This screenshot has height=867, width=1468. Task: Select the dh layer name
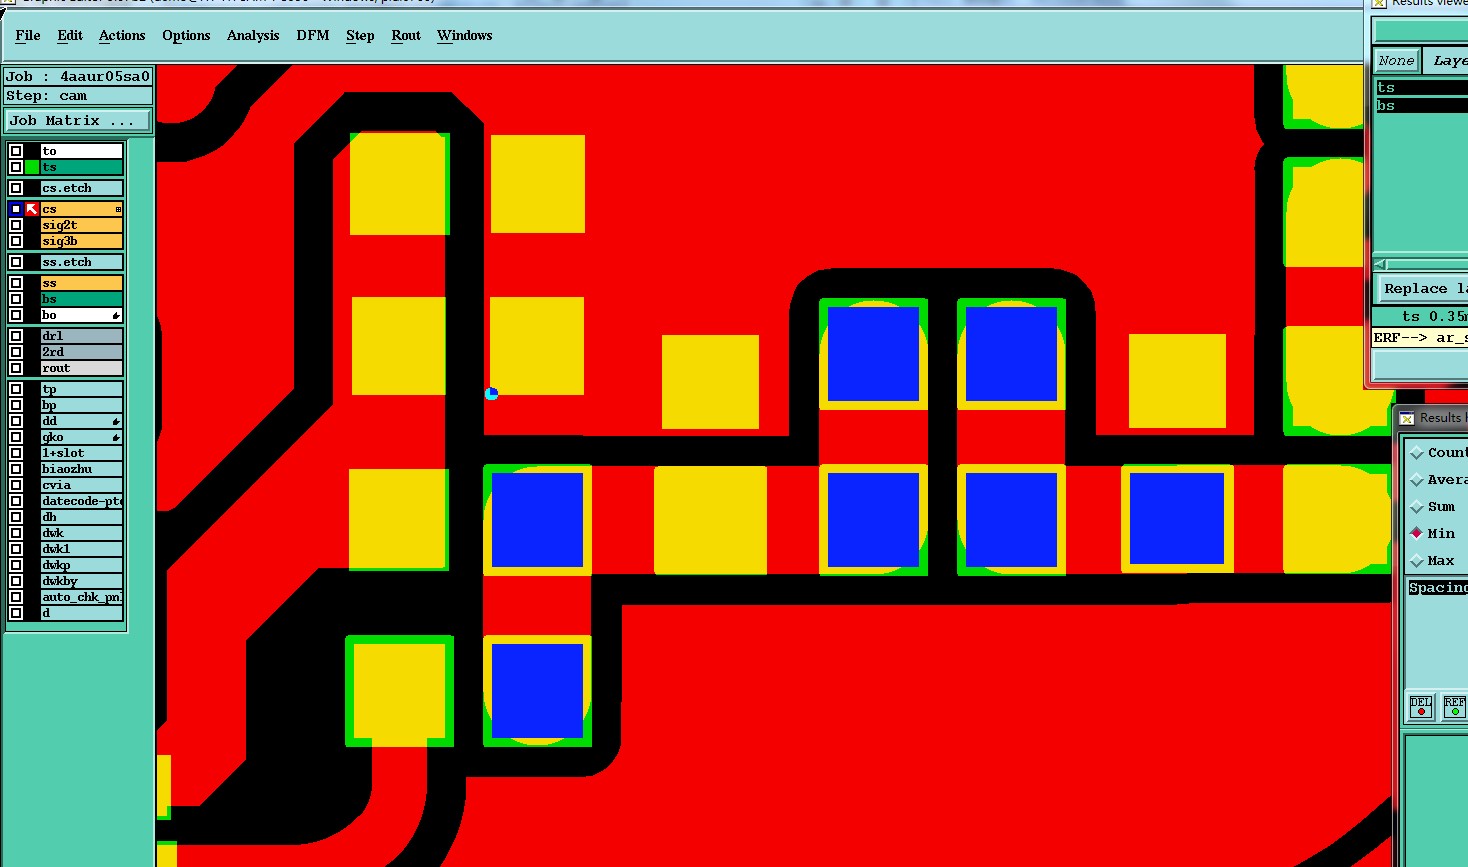(x=81, y=517)
